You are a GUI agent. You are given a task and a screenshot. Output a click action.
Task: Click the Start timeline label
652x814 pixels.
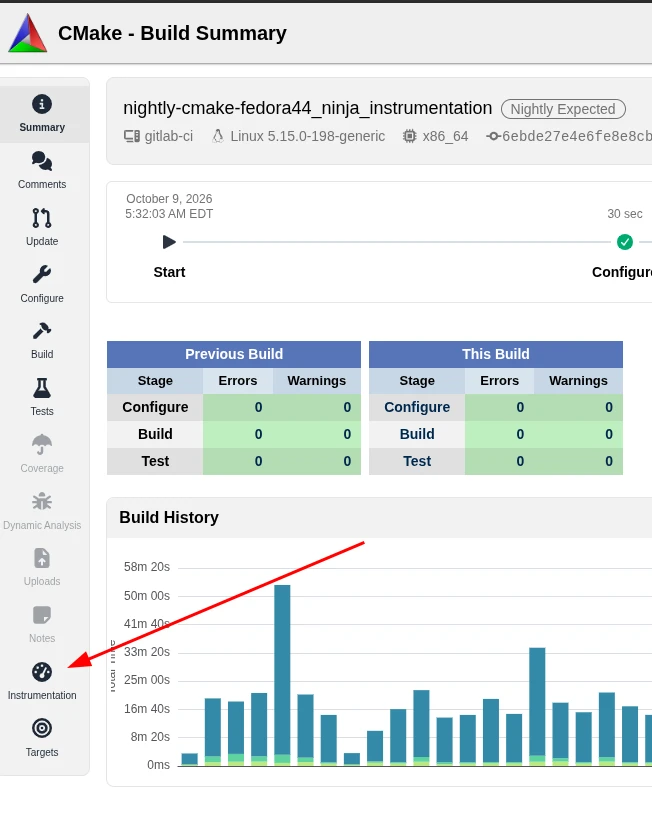[169, 272]
